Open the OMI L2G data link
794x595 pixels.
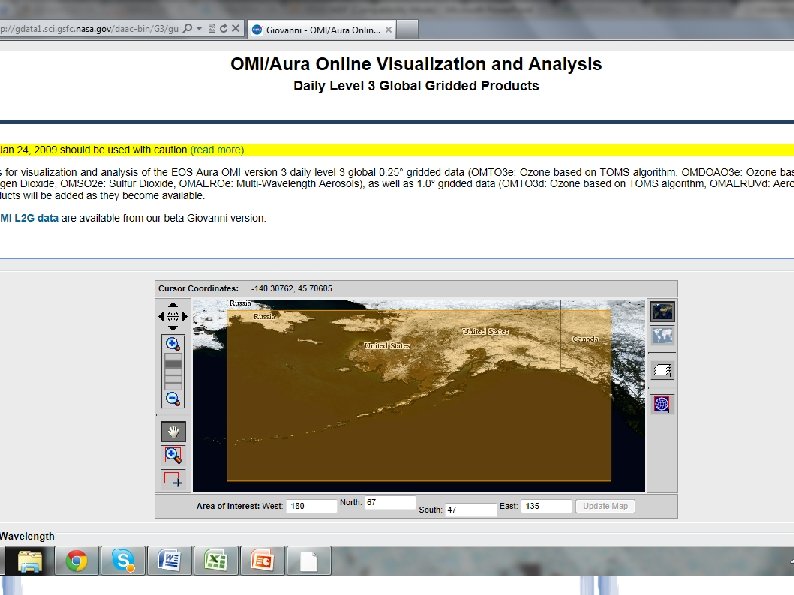[29, 218]
